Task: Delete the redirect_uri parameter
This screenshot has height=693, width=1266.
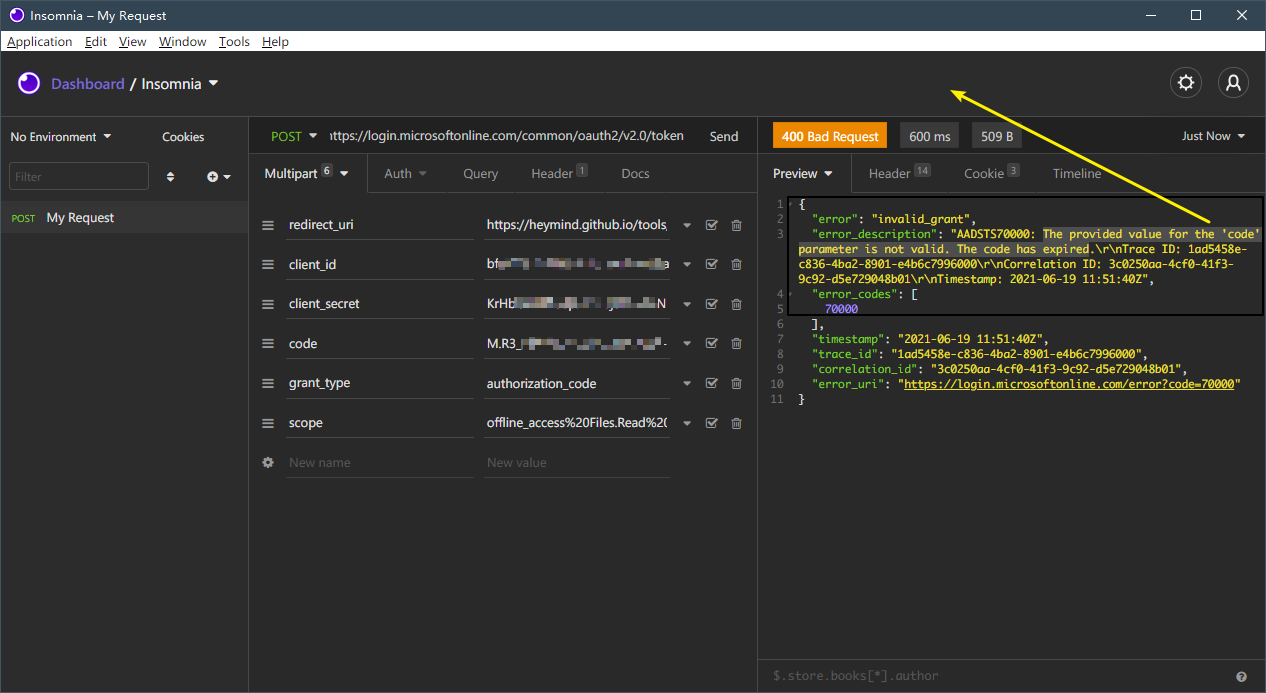Action: [x=737, y=226]
